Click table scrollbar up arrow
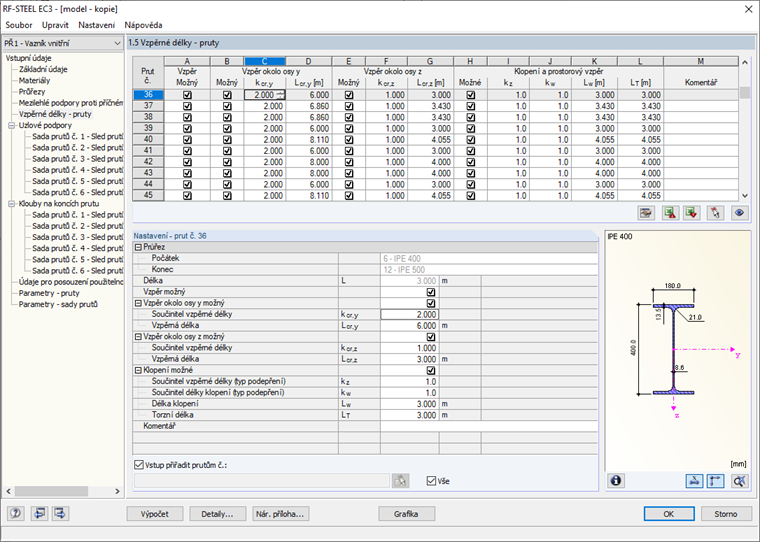 click(x=745, y=62)
